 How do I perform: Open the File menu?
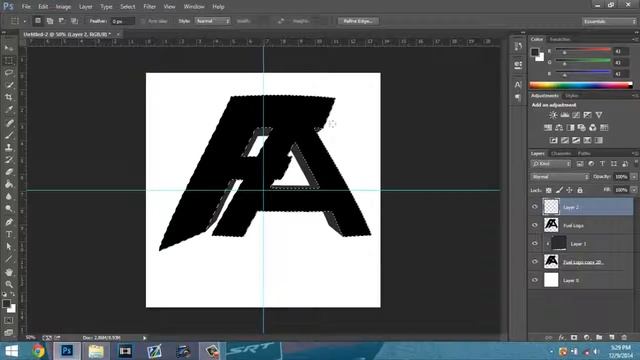26,7
